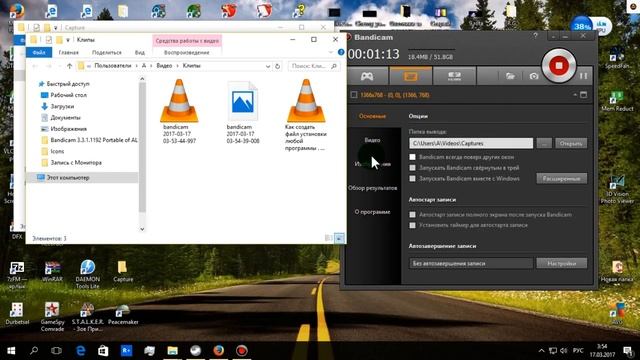This screenshot has width=640, height=360.
Task: Click the Настройки button for auto-complete
Action: pos(562,263)
